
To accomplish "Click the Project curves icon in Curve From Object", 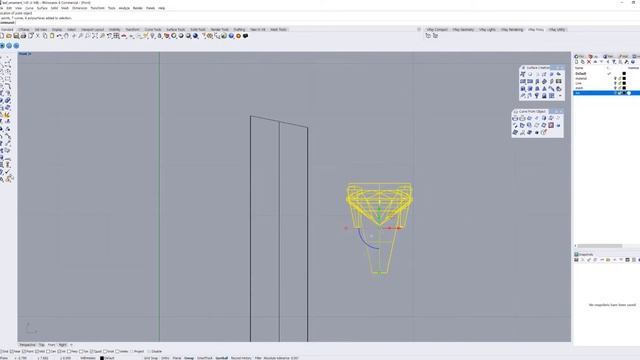I will coord(515,118).
